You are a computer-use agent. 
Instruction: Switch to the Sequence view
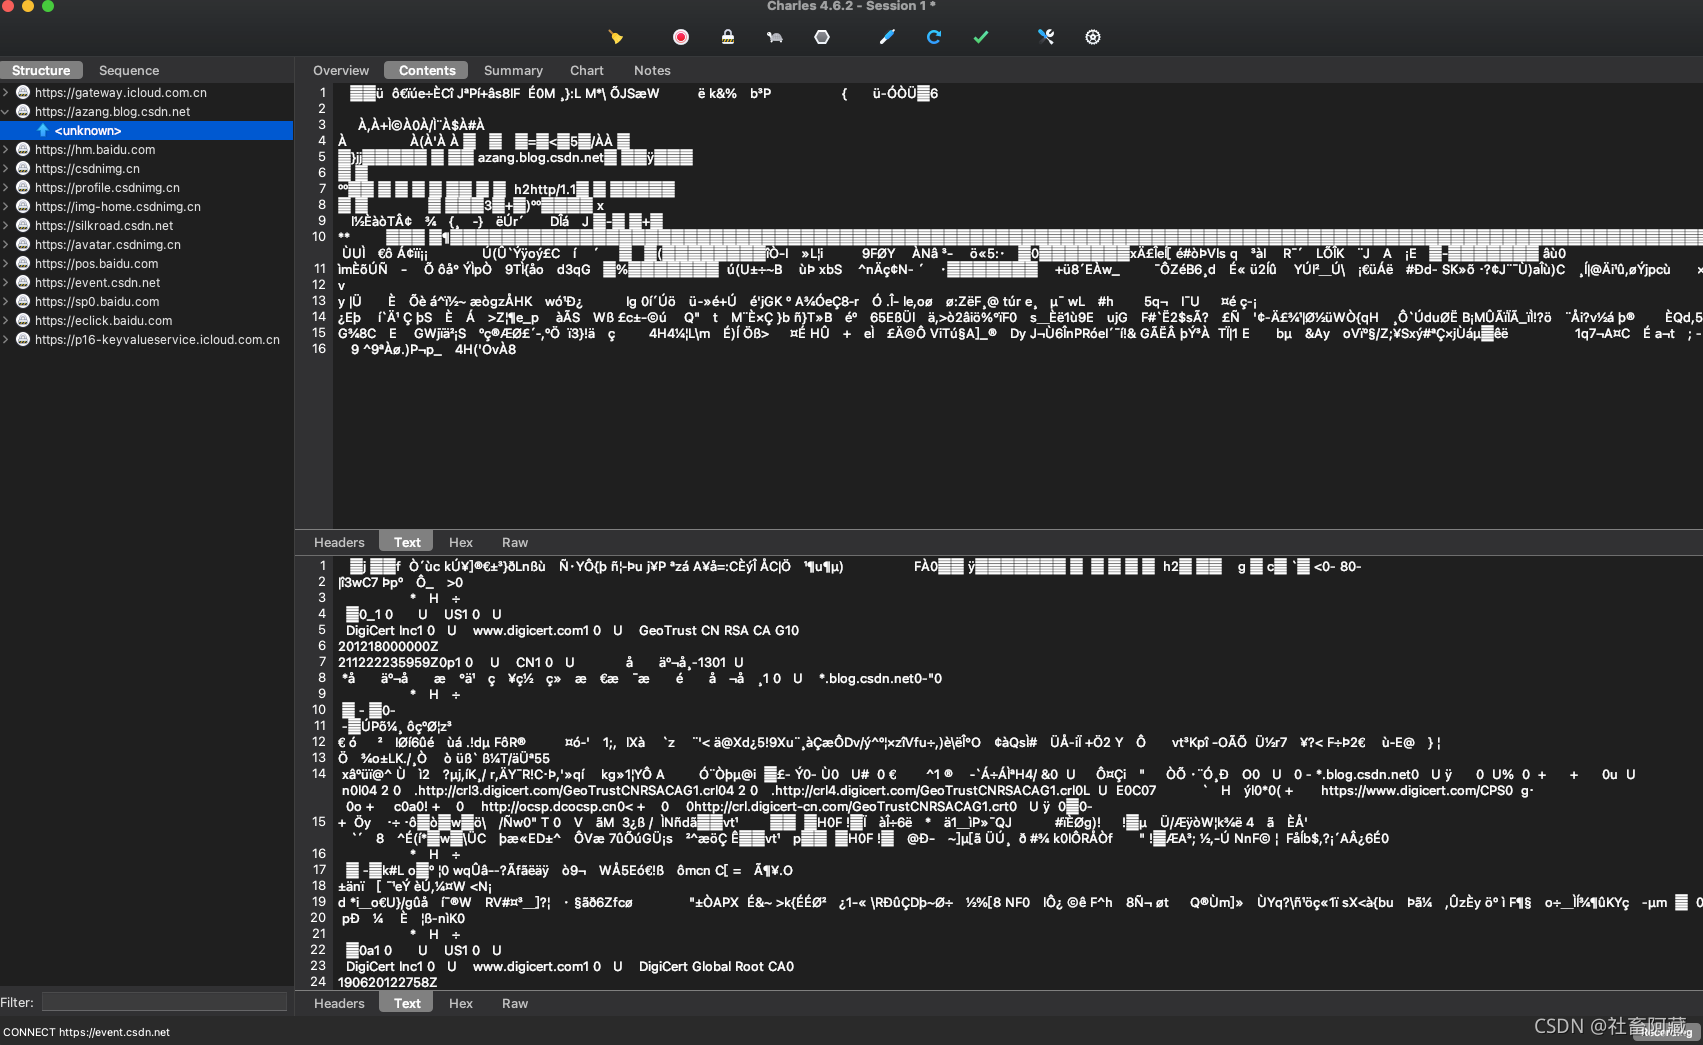(x=128, y=70)
